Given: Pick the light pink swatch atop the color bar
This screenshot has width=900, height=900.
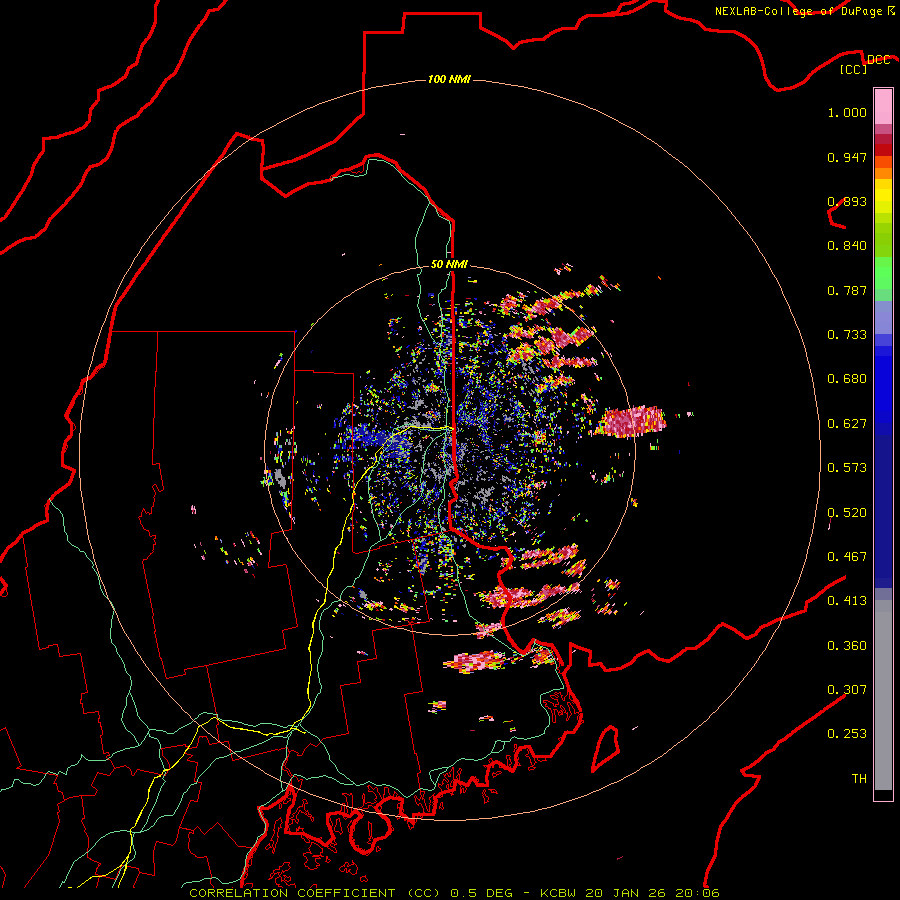Looking at the screenshot, I should pos(883,107).
